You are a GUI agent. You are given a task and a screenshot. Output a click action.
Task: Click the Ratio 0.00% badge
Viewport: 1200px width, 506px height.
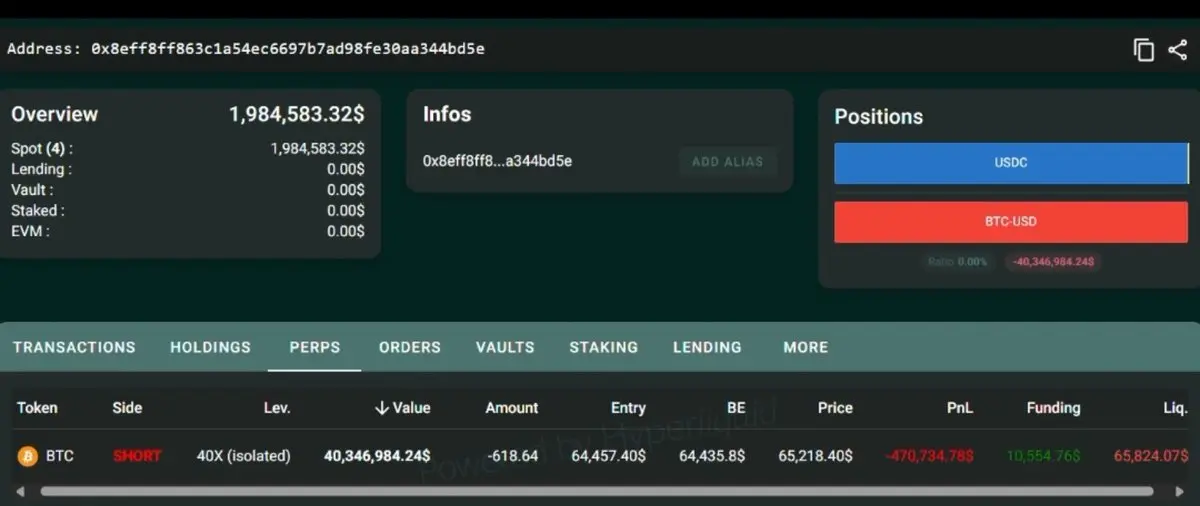(x=957, y=262)
